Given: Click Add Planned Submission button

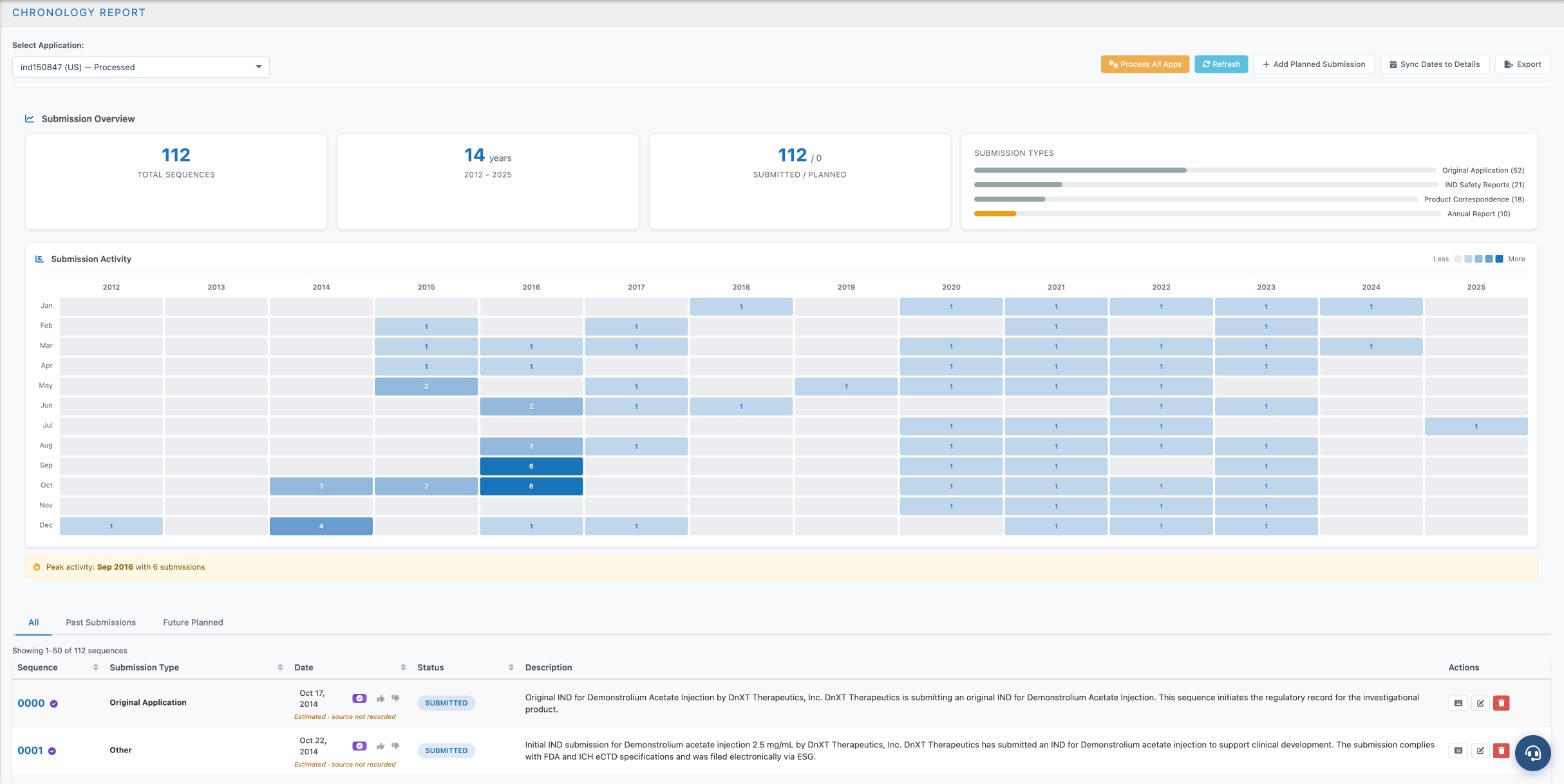Looking at the screenshot, I should tap(1314, 64).
